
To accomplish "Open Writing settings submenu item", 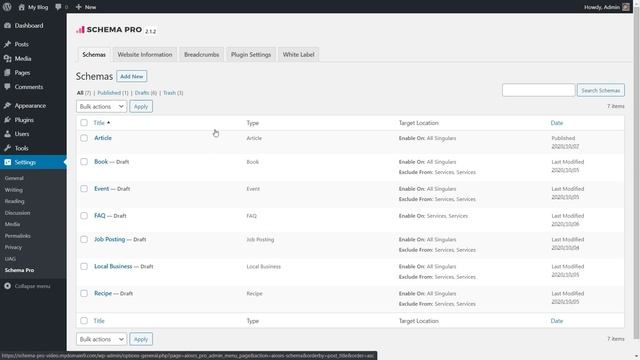I will (13, 190).
